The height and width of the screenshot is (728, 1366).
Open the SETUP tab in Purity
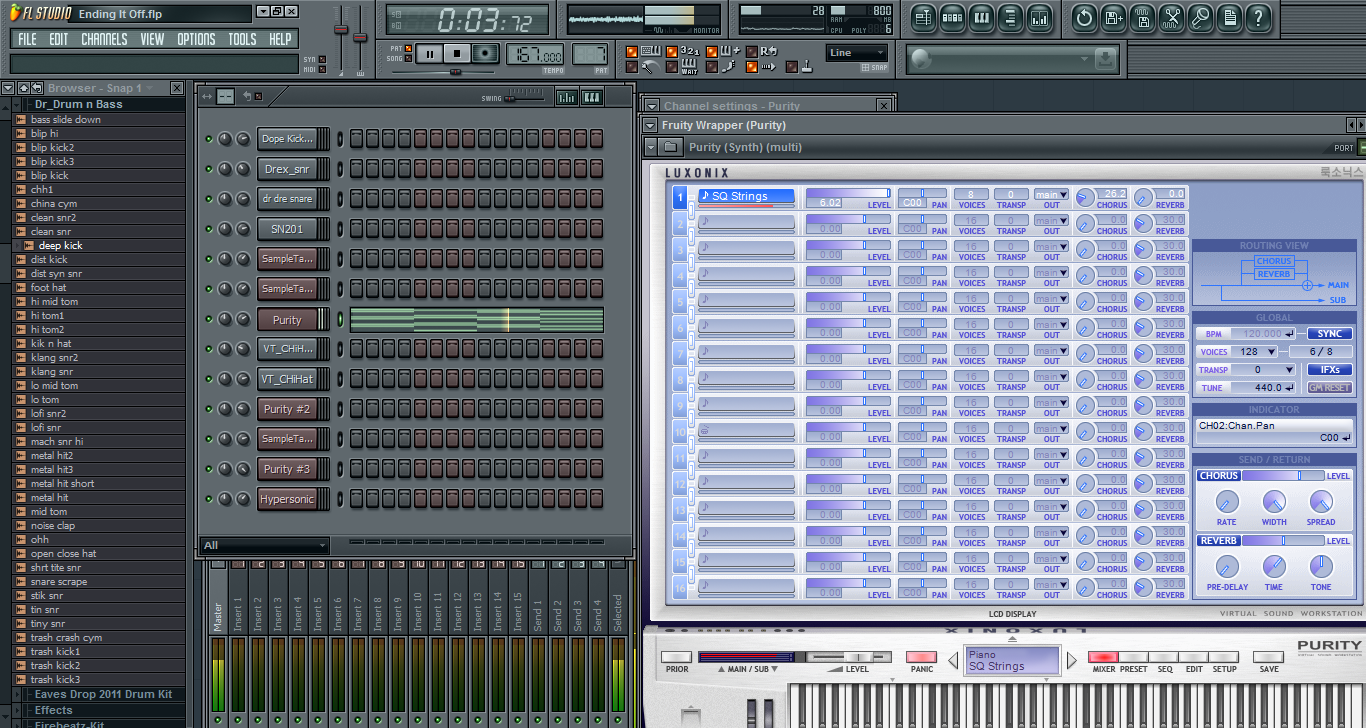[1224, 658]
